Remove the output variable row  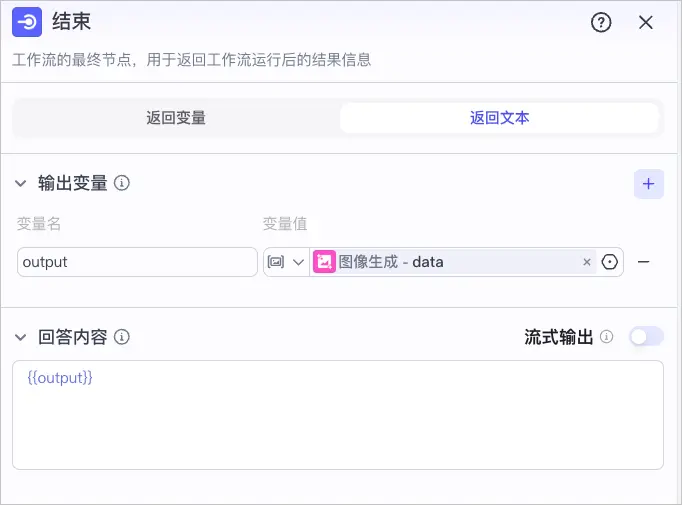coord(643,262)
